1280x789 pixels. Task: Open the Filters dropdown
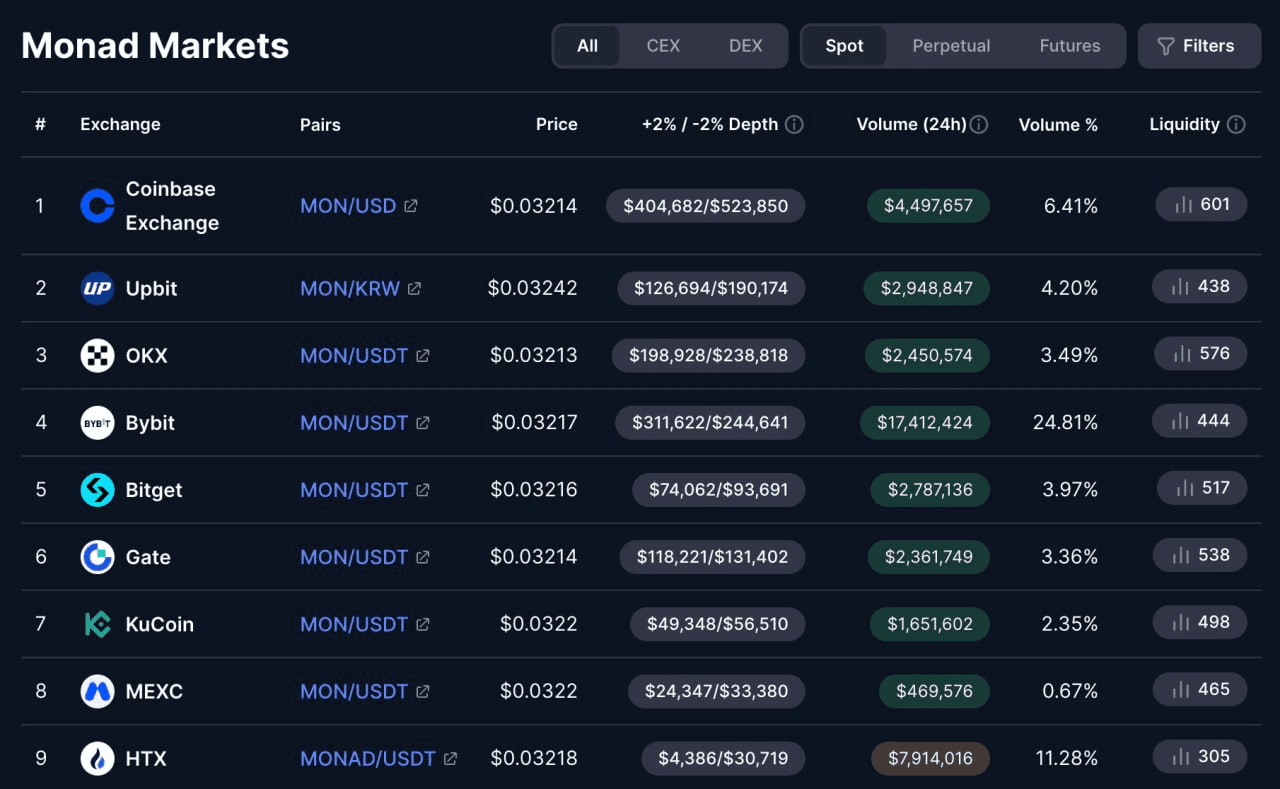point(1198,46)
